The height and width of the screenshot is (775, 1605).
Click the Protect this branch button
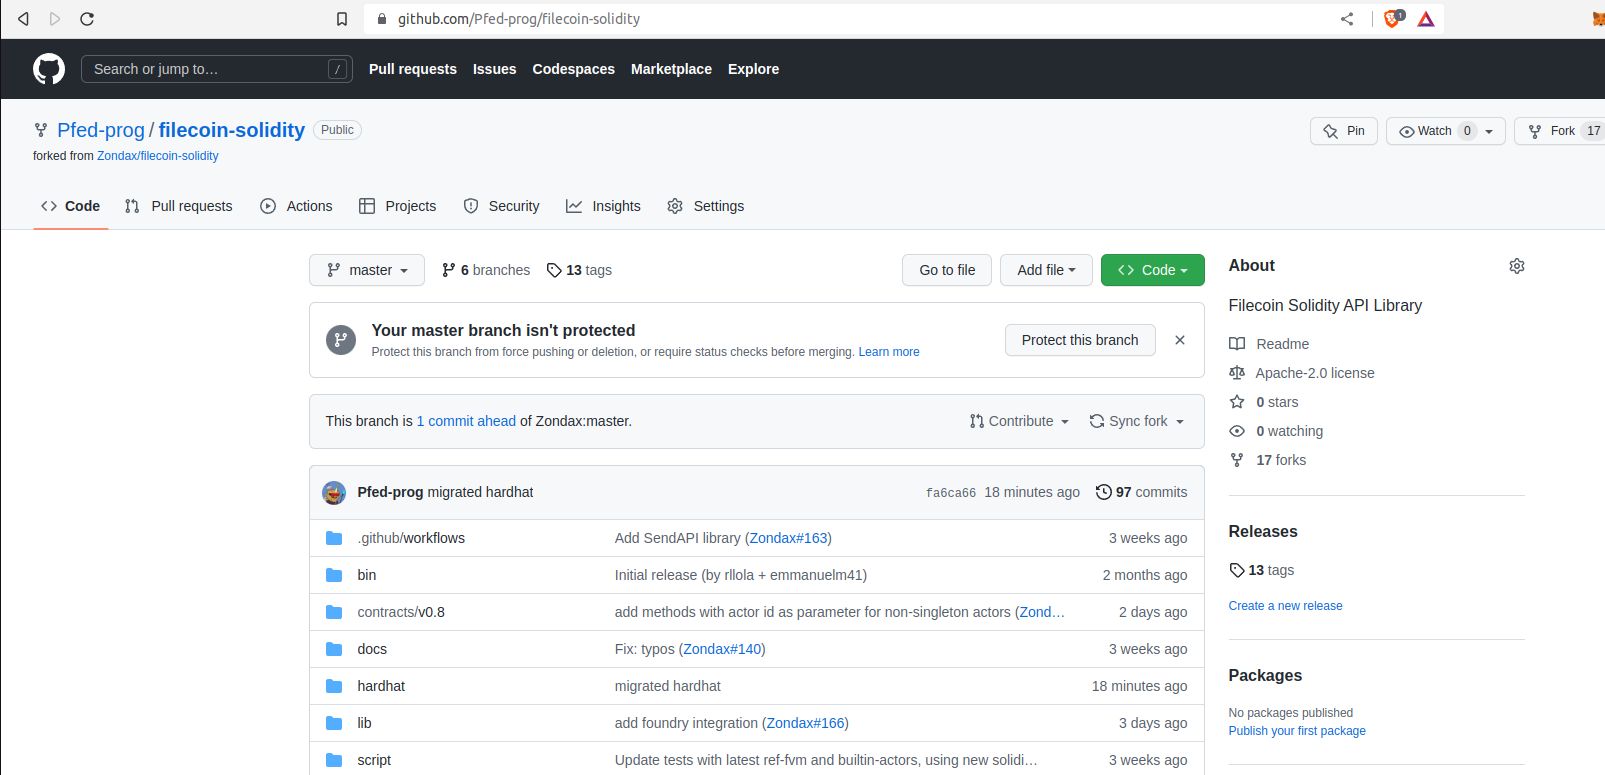pyautogui.click(x=1080, y=340)
